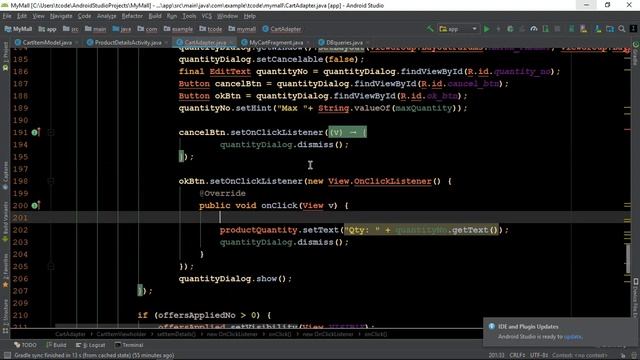Open the Build tool window
This screenshot has height=360, width=640.
tap(56, 345)
